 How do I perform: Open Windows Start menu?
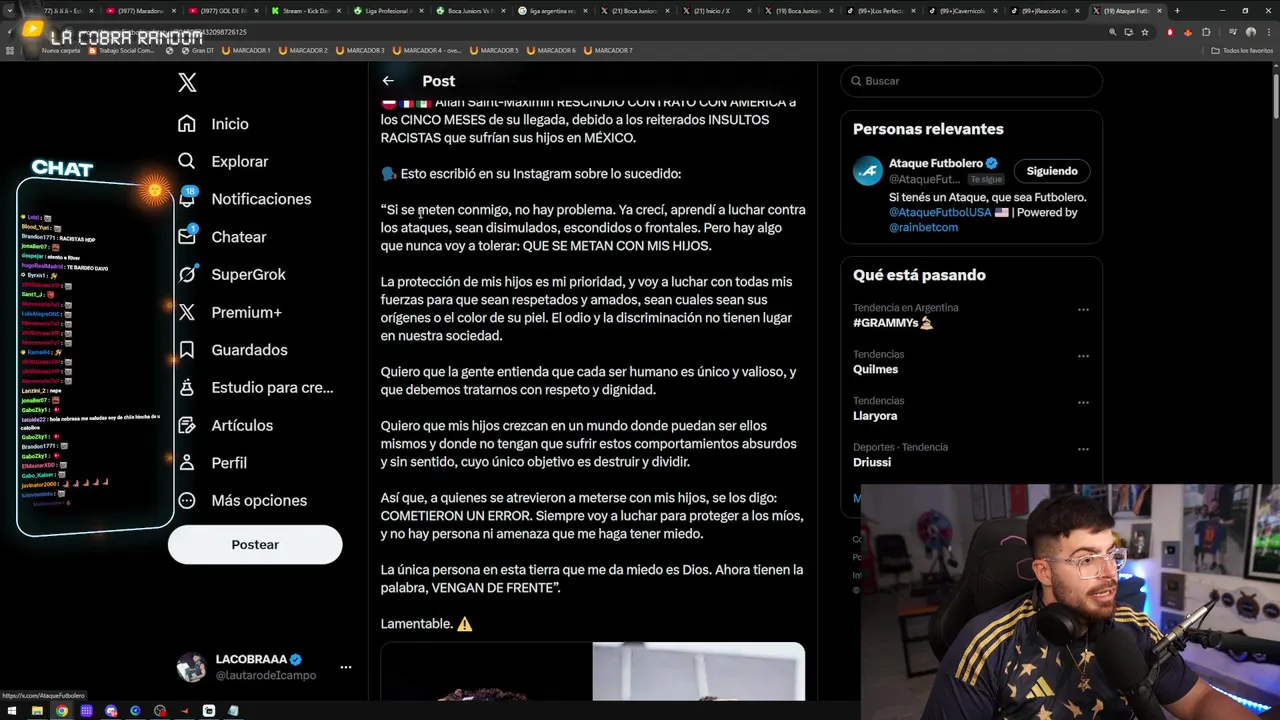[x=13, y=711]
